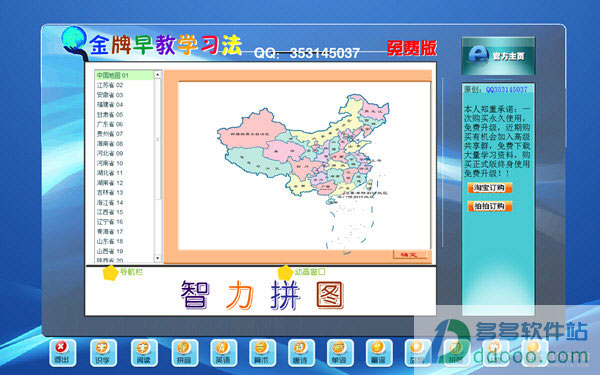600x375 pixels.
Task: Select 江苏省 02 in the list
Action: (124, 85)
